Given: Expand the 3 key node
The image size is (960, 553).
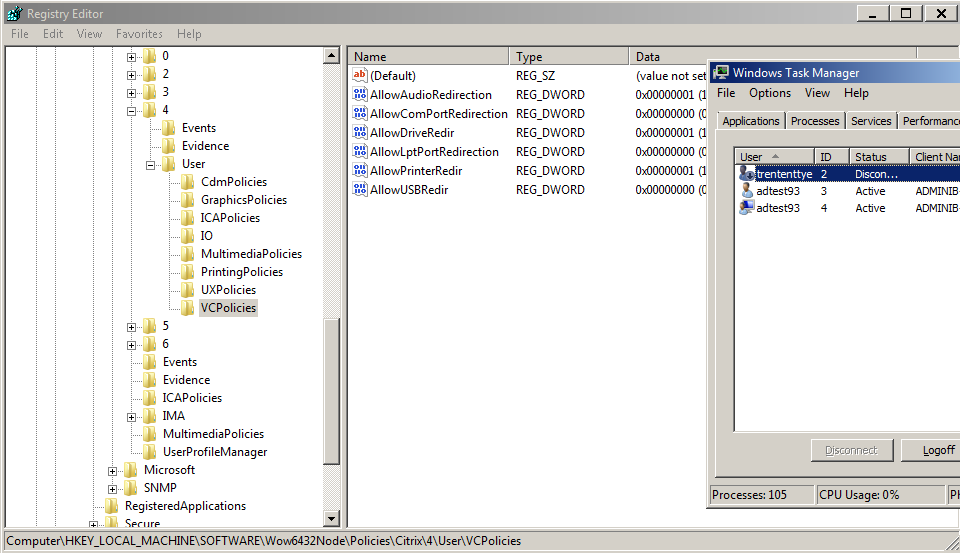Looking at the screenshot, I should tap(131, 93).
